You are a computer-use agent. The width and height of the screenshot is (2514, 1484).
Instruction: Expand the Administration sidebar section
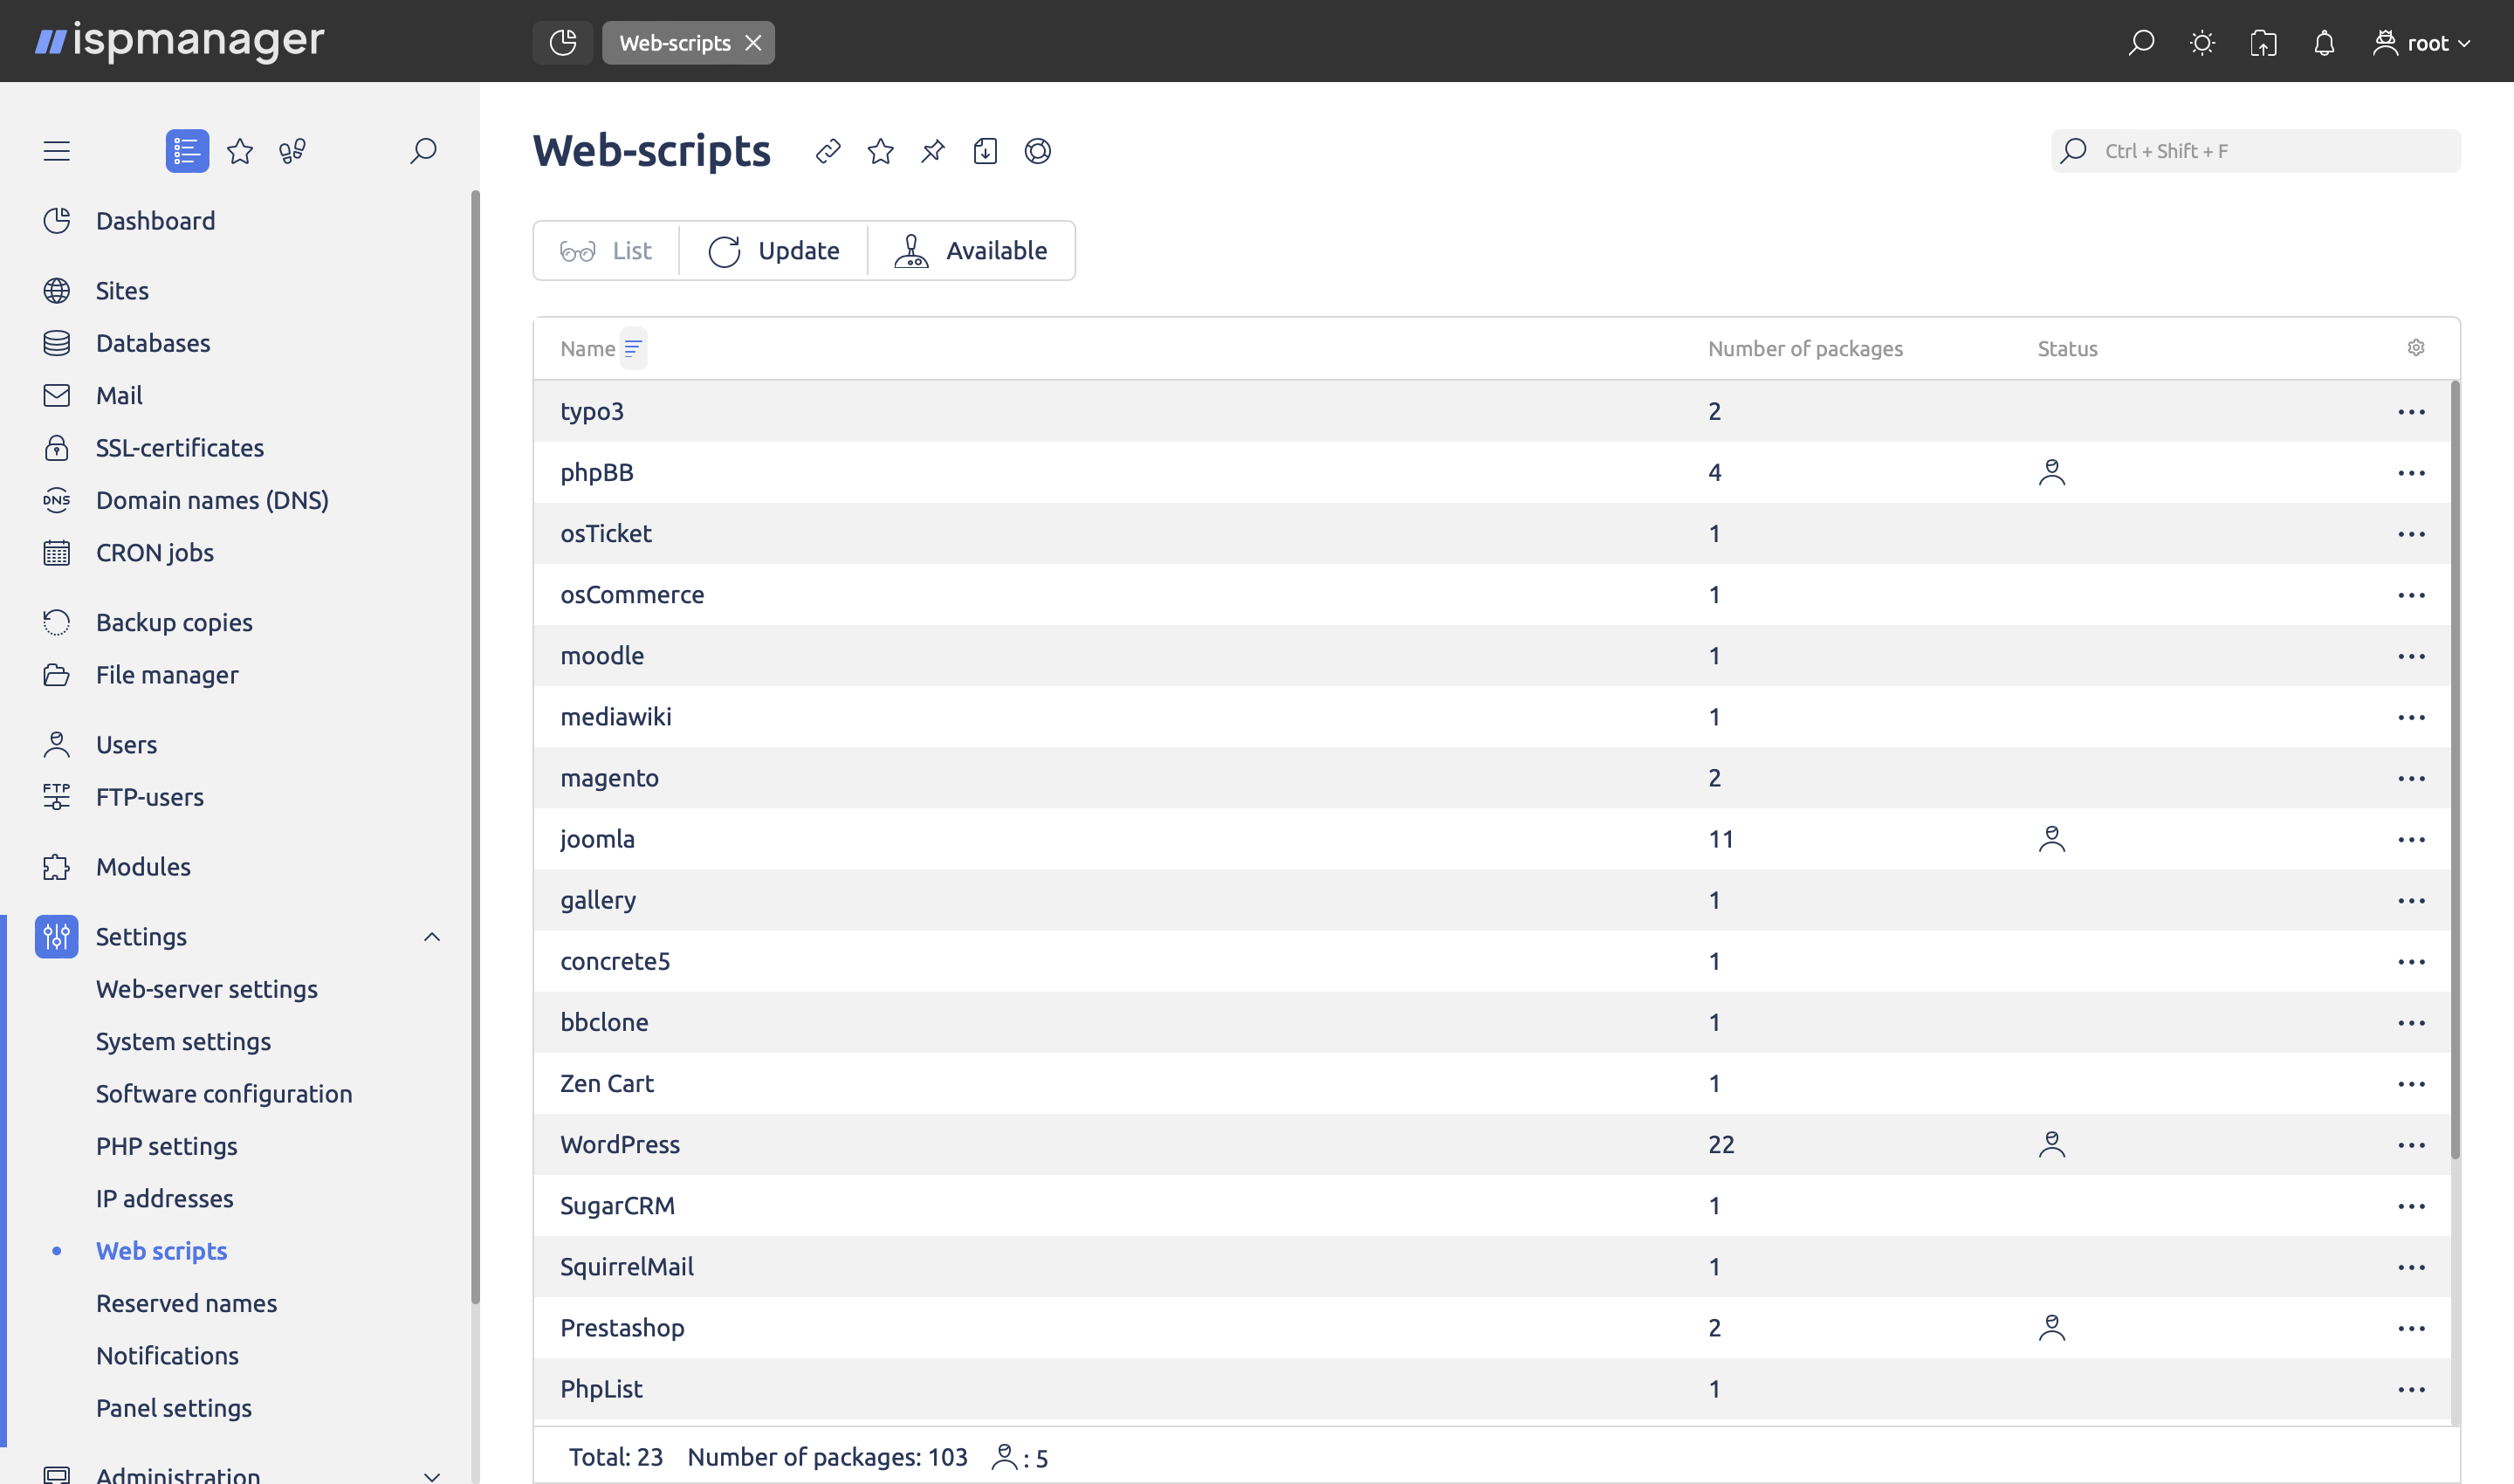[x=432, y=1475]
